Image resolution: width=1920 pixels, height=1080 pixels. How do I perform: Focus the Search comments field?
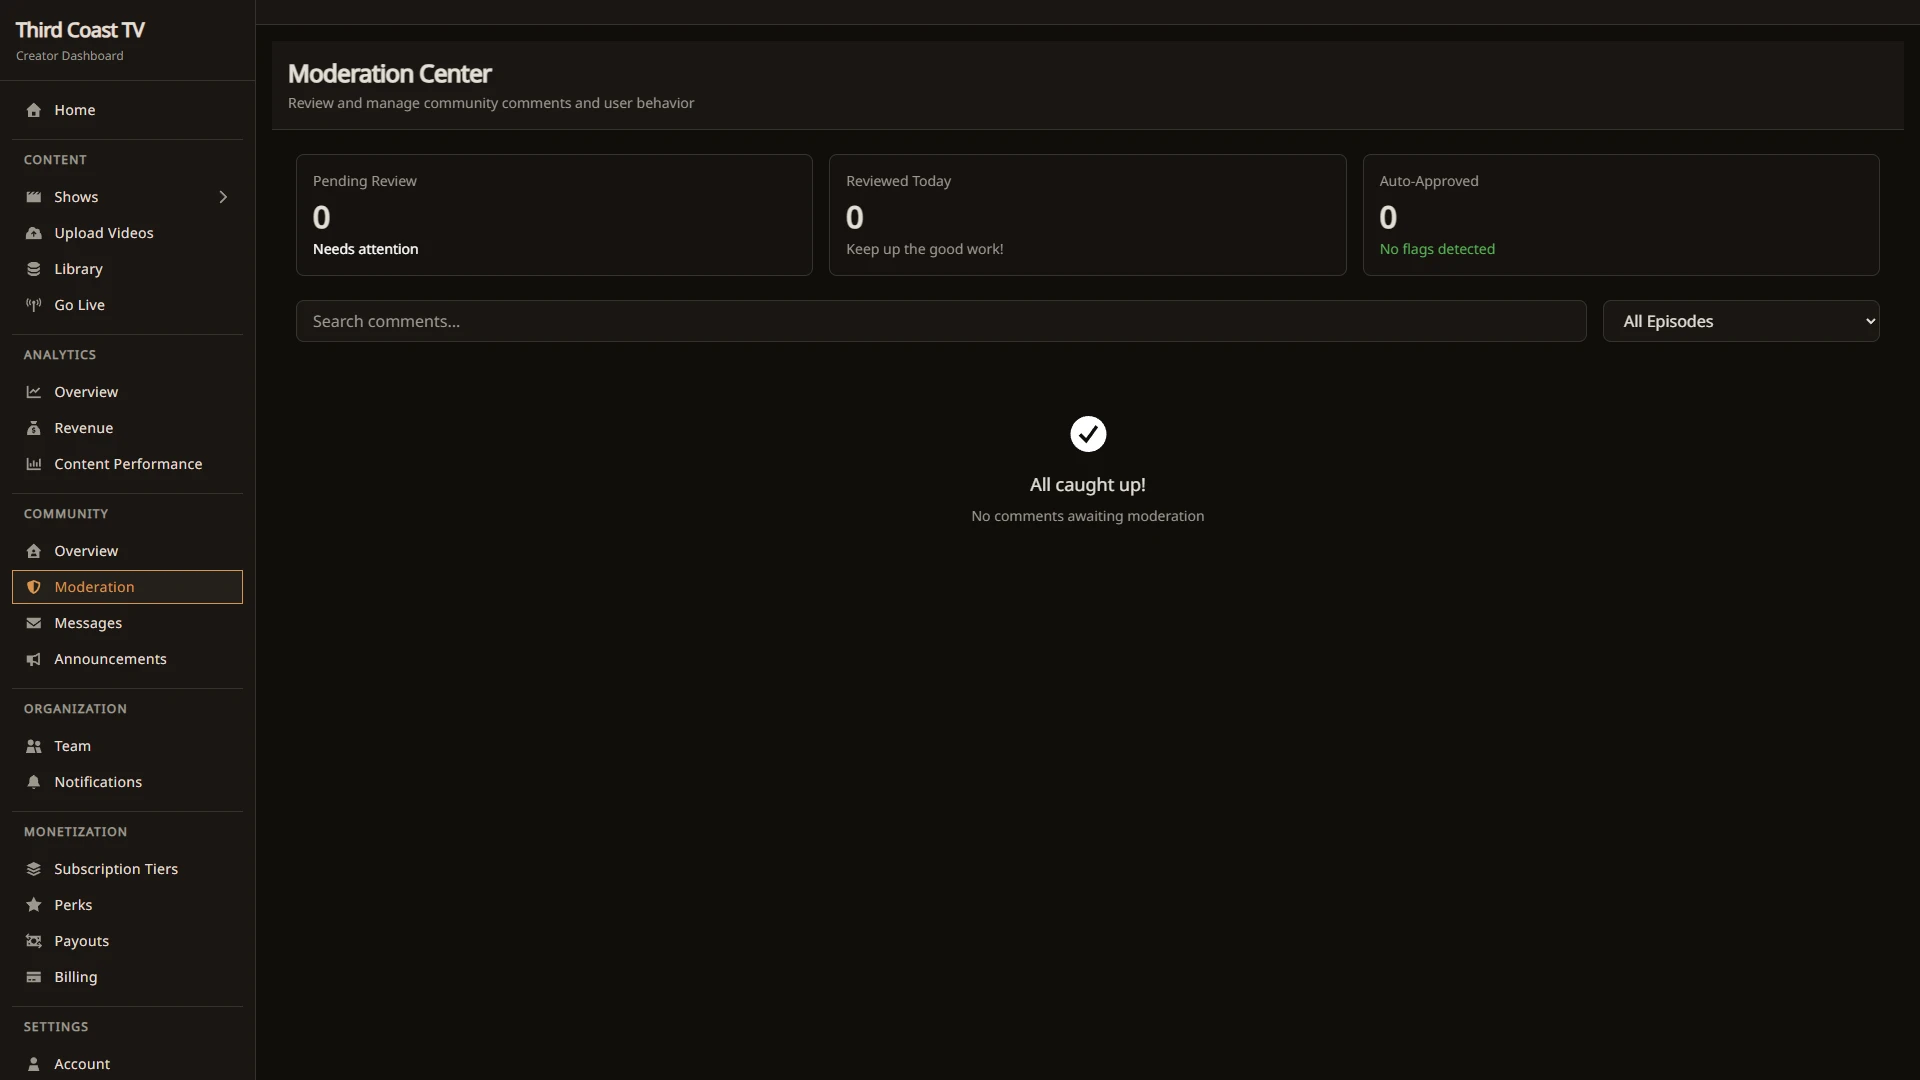pos(941,321)
